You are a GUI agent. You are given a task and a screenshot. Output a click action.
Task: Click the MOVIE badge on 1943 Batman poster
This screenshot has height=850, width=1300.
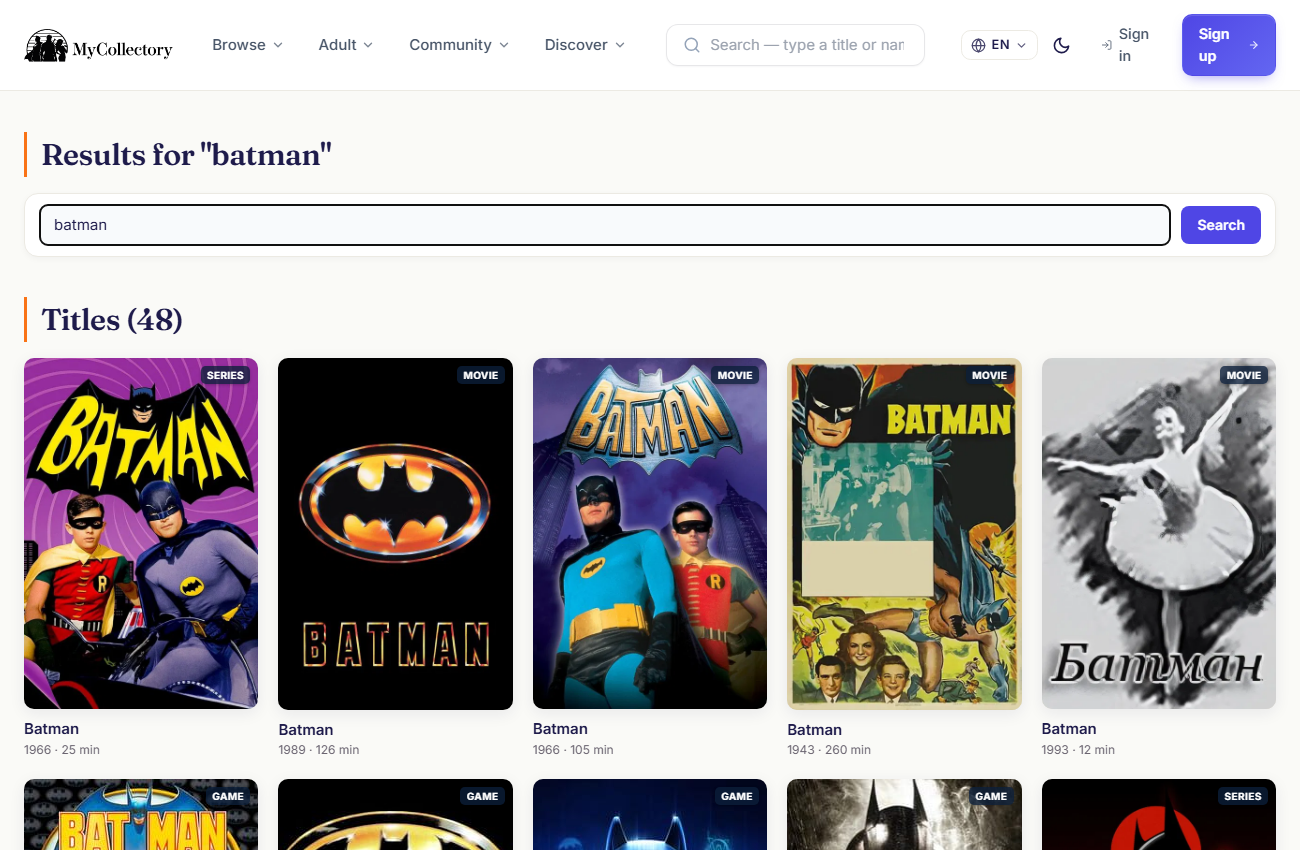[990, 375]
